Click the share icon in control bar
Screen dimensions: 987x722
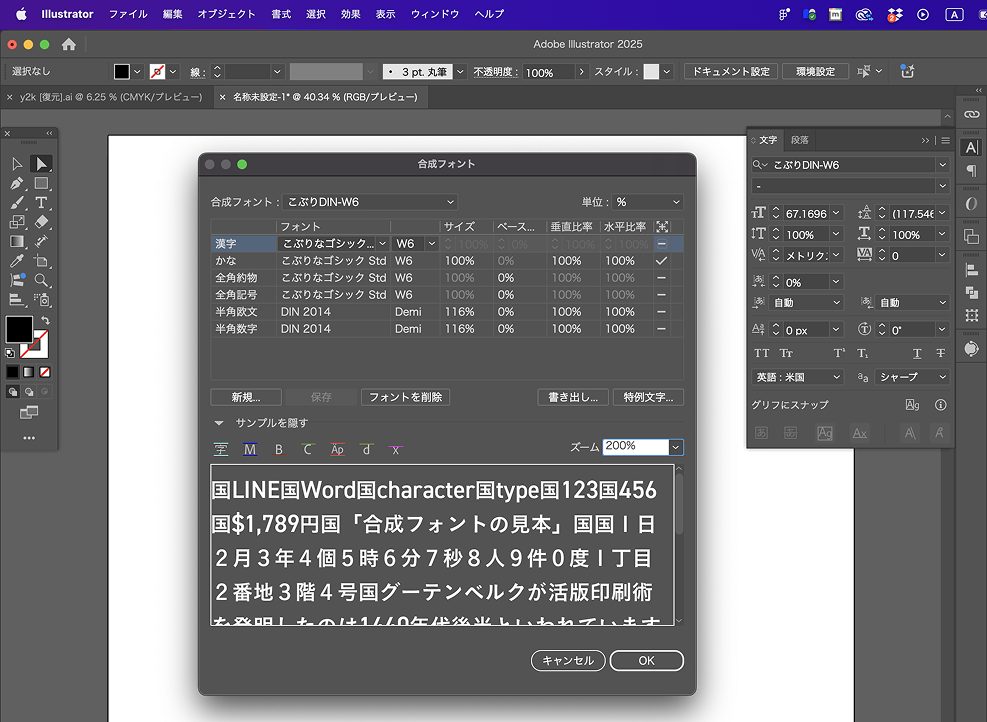click(x=907, y=71)
